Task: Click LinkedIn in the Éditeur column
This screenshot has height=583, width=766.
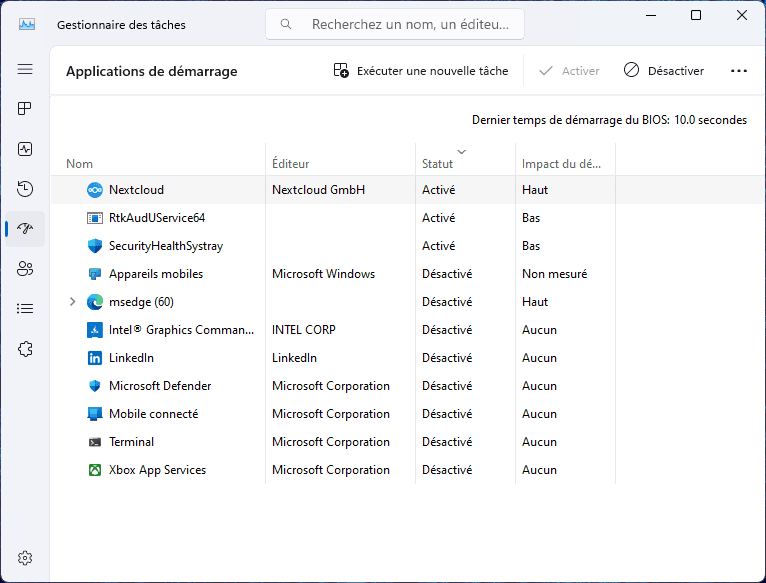Action: coord(294,358)
